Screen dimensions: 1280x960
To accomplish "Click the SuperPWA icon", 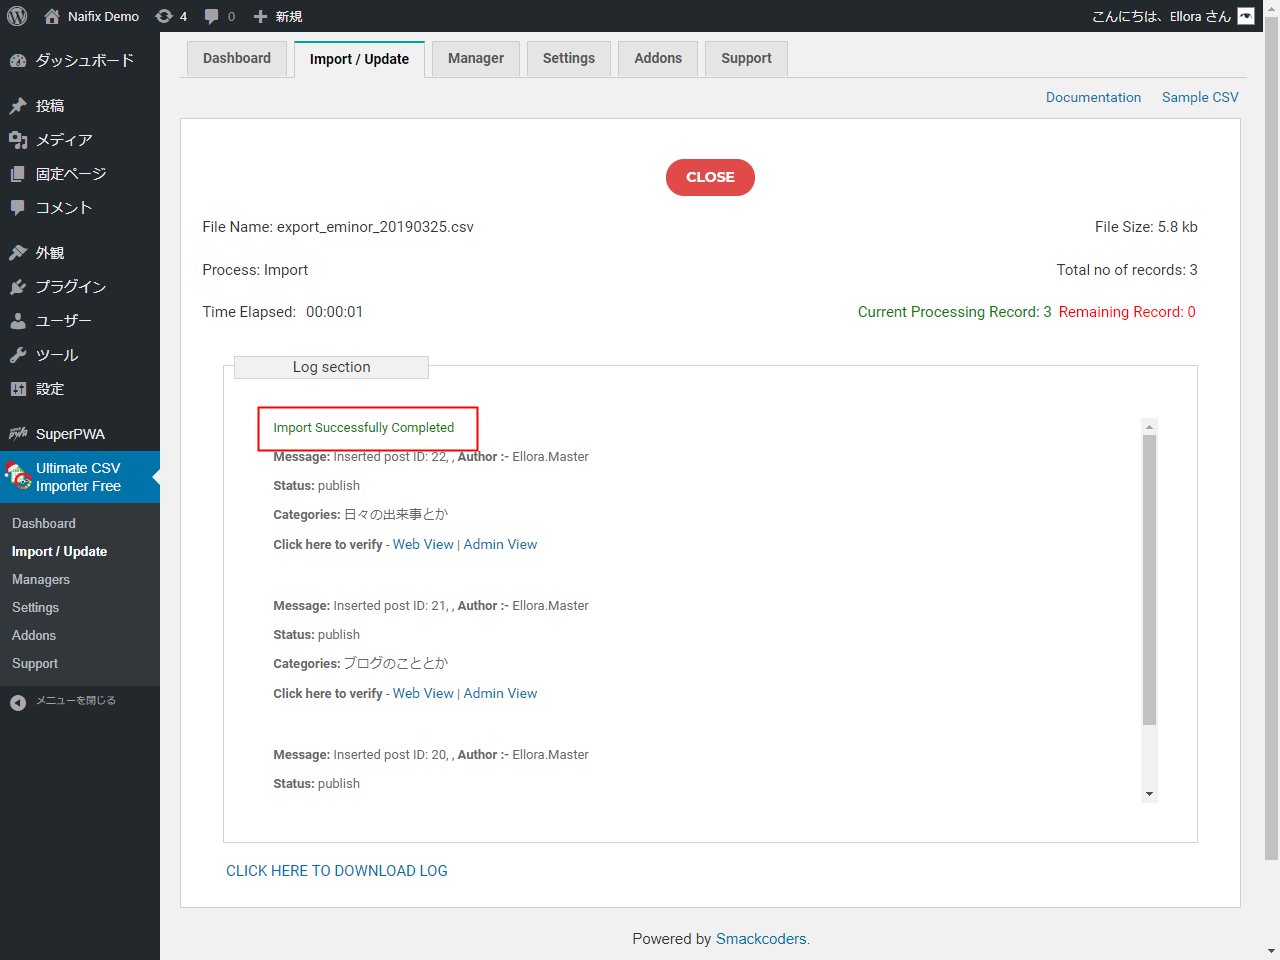I will [18, 434].
